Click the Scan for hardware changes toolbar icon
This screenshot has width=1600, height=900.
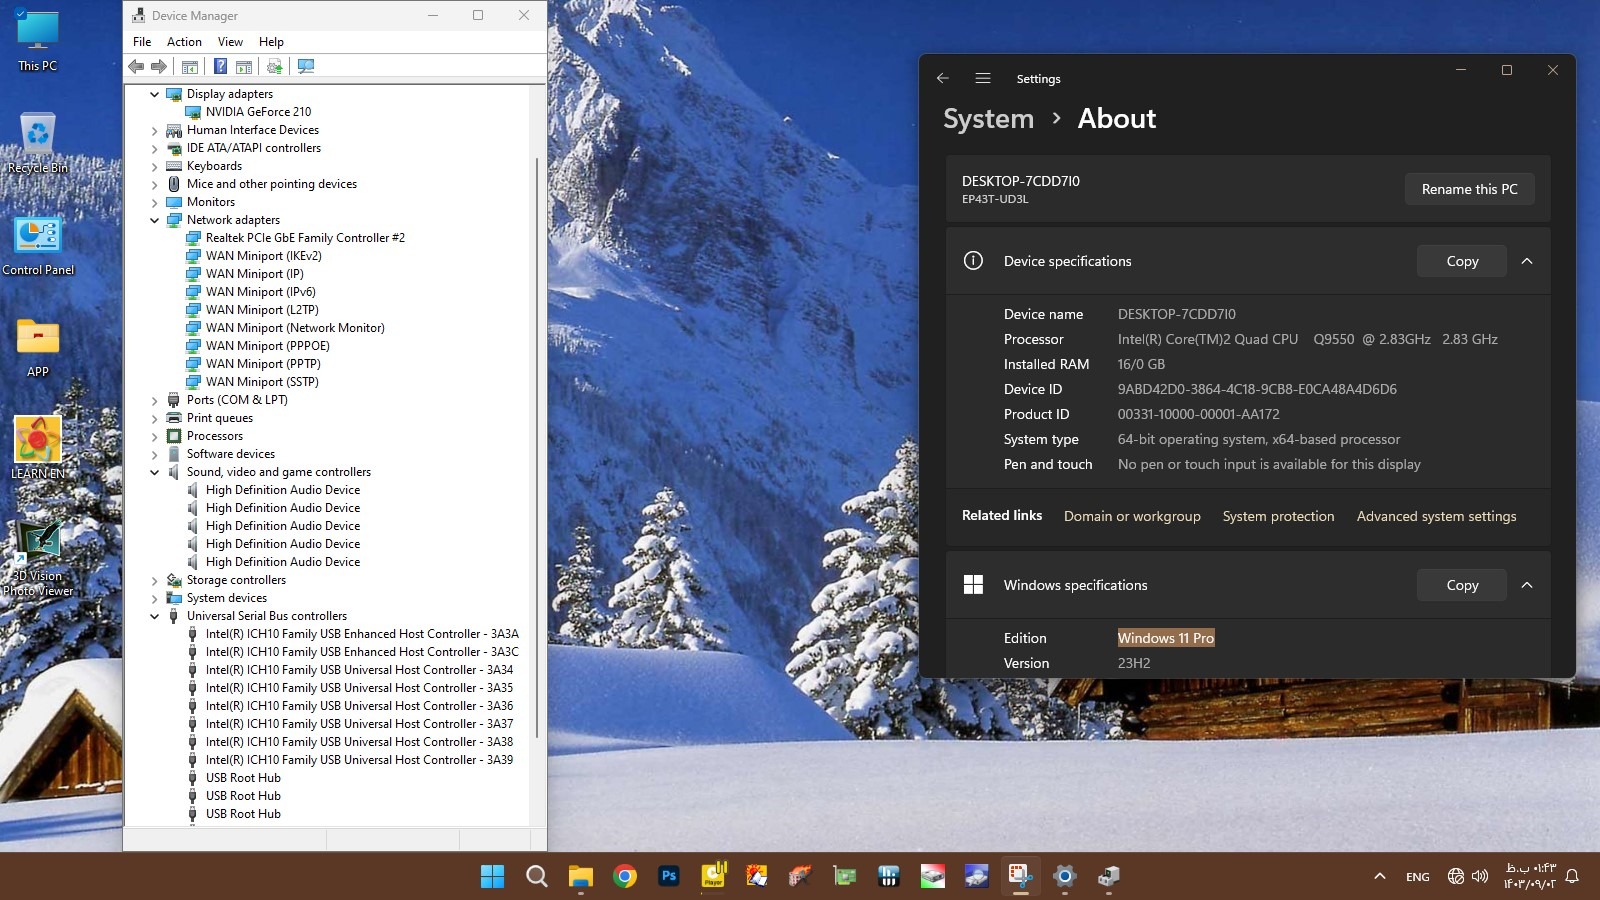point(306,66)
